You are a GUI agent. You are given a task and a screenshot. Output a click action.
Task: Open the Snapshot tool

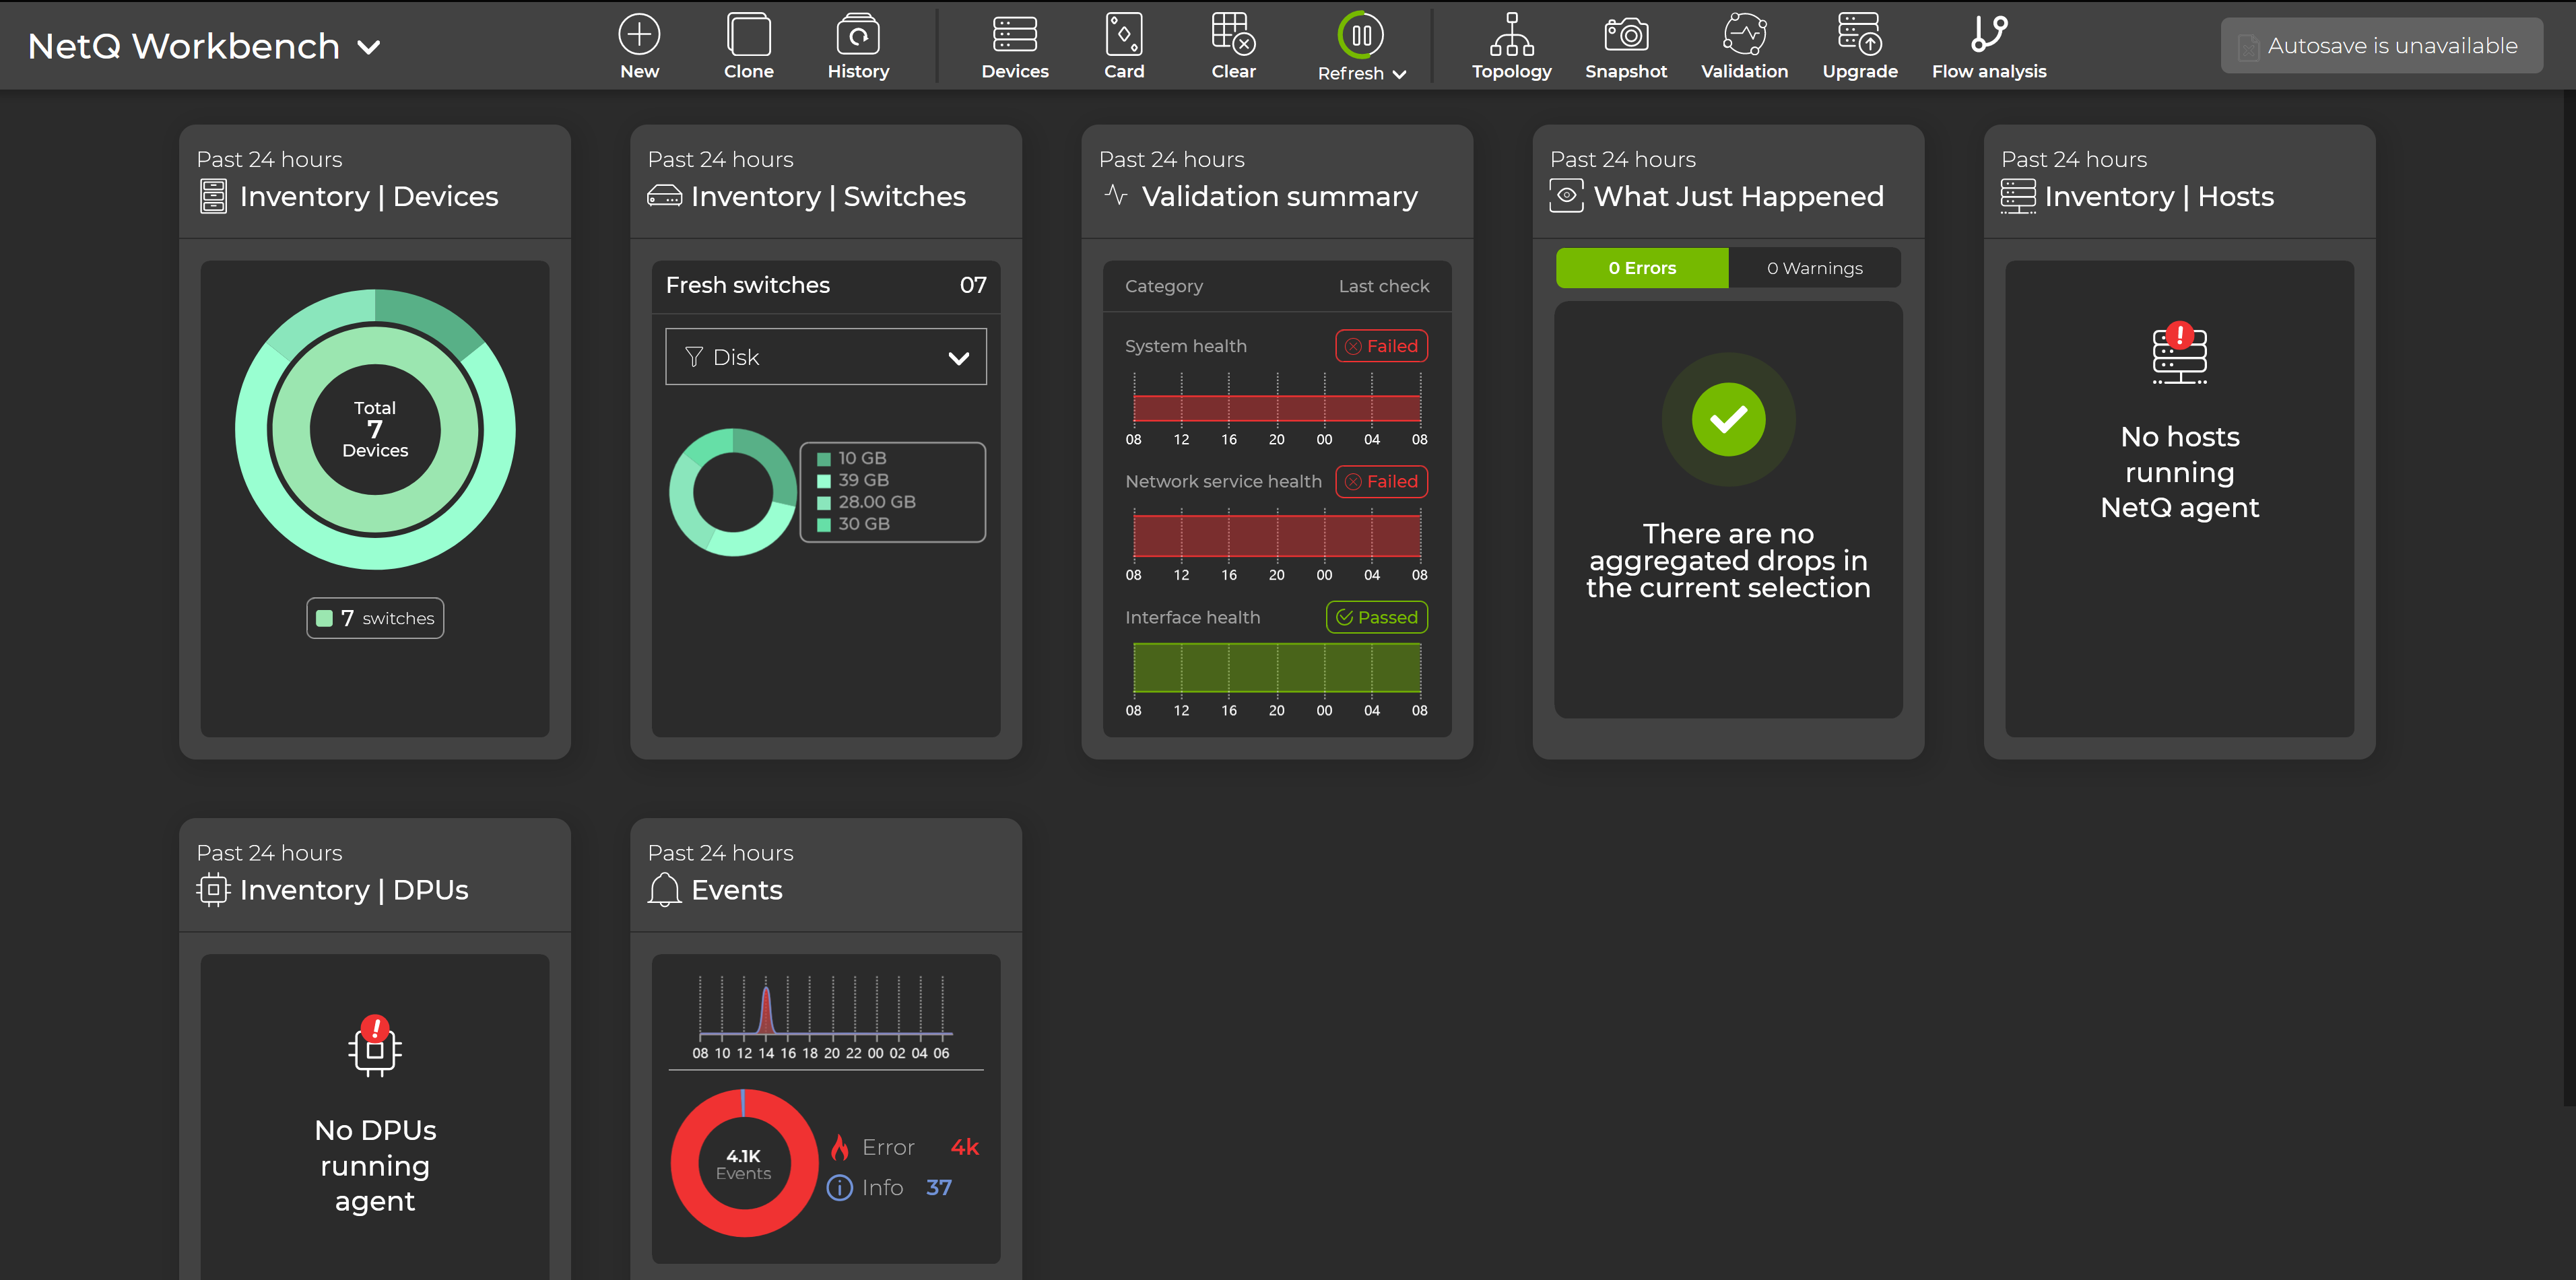[x=1625, y=46]
